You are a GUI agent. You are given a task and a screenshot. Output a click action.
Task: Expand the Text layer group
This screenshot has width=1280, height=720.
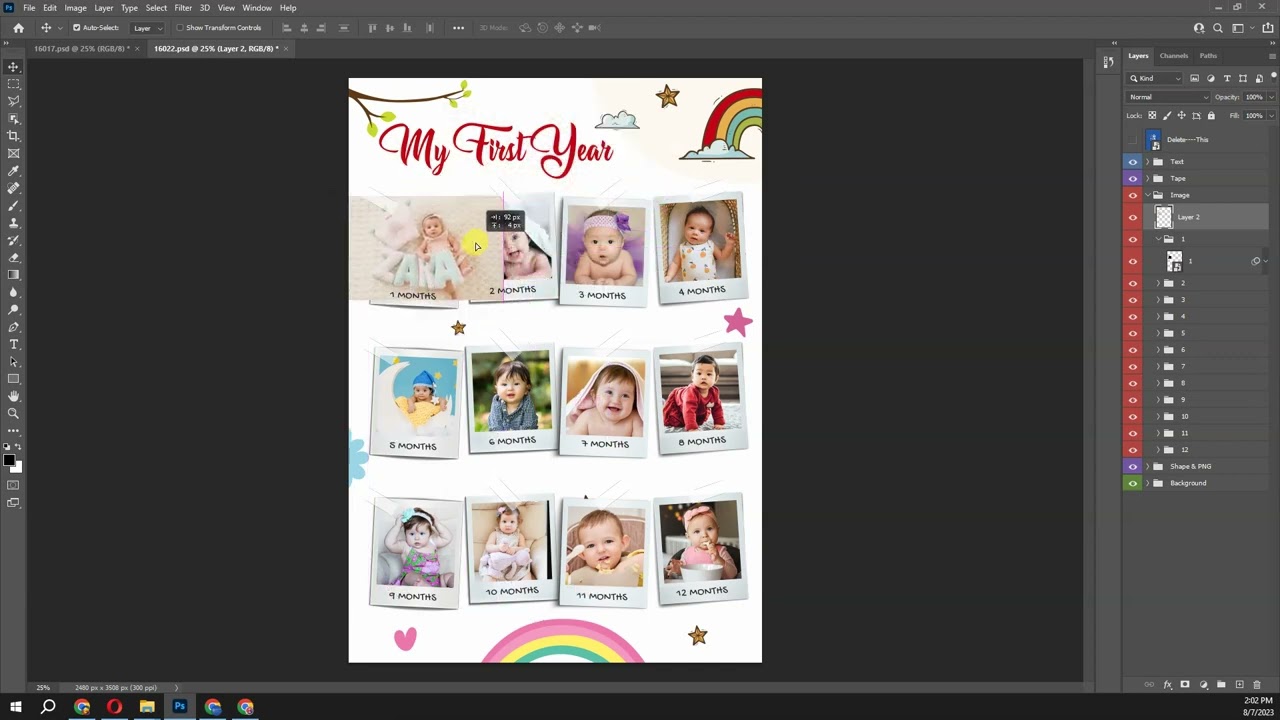click(x=1147, y=162)
